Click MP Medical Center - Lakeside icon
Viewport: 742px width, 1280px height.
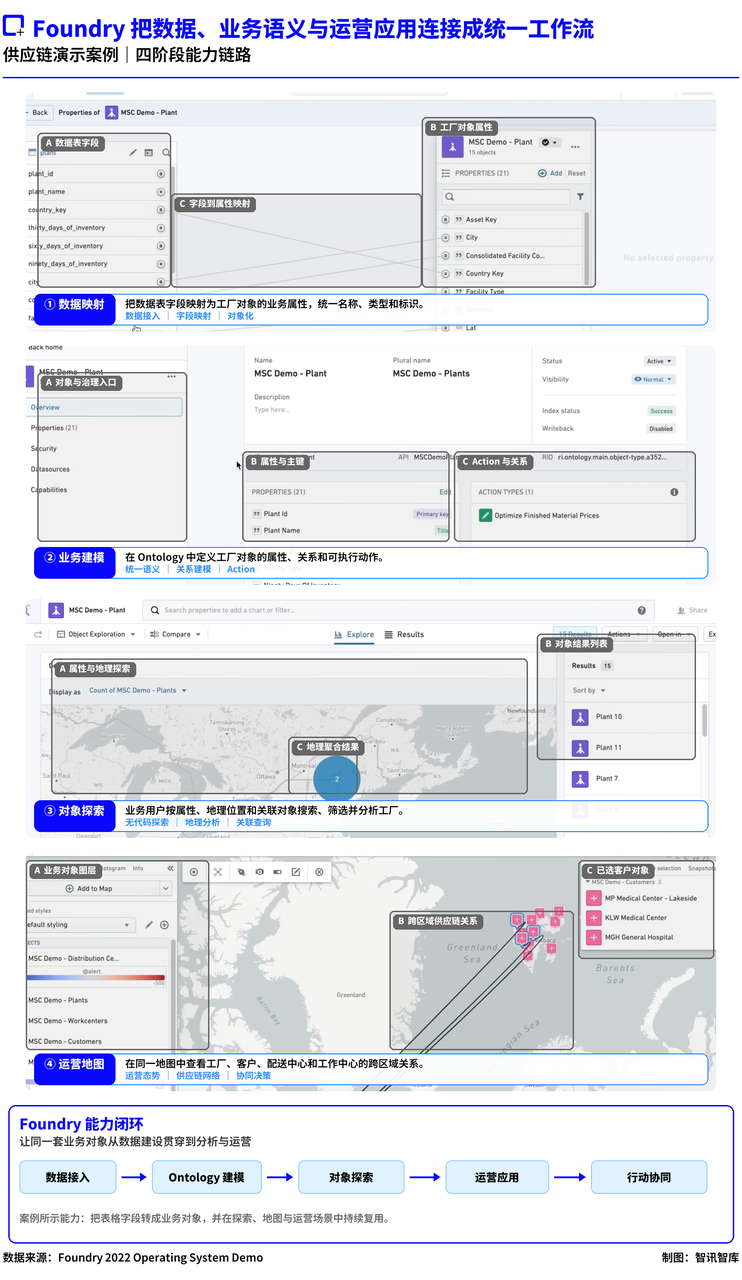[x=594, y=898]
